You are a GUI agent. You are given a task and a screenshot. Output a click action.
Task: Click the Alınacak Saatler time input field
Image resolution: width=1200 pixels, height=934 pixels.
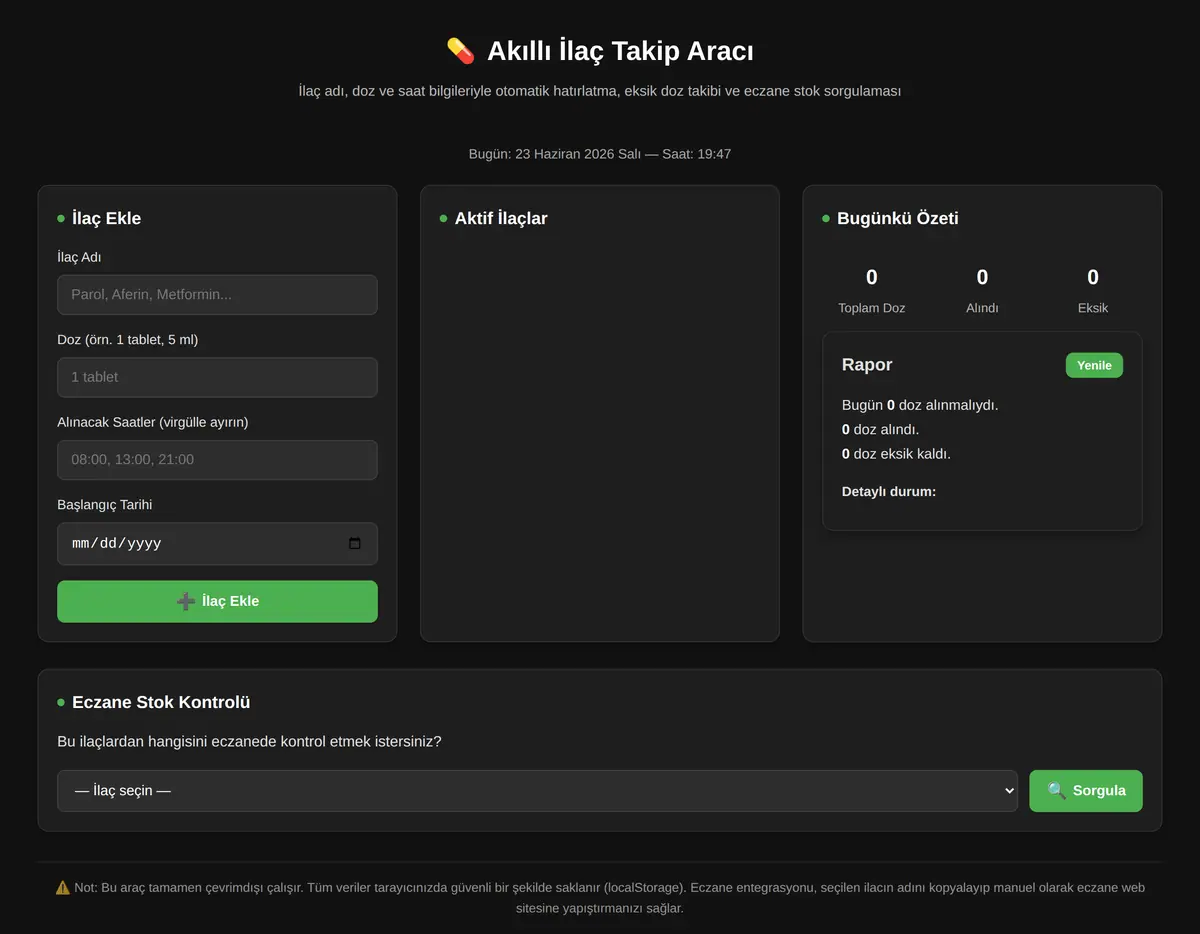click(217, 460)
